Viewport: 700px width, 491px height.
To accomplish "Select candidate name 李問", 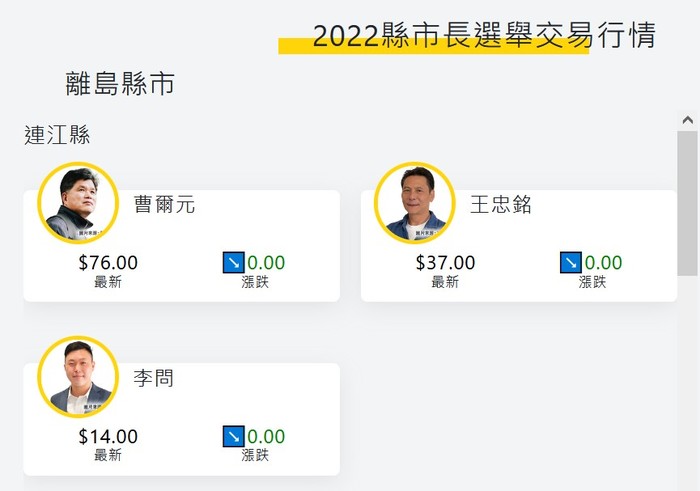I will tap(154, 378).
